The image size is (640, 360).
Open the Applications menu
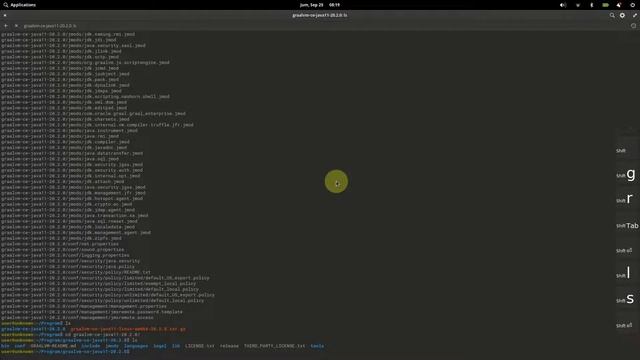coord(20,5)
